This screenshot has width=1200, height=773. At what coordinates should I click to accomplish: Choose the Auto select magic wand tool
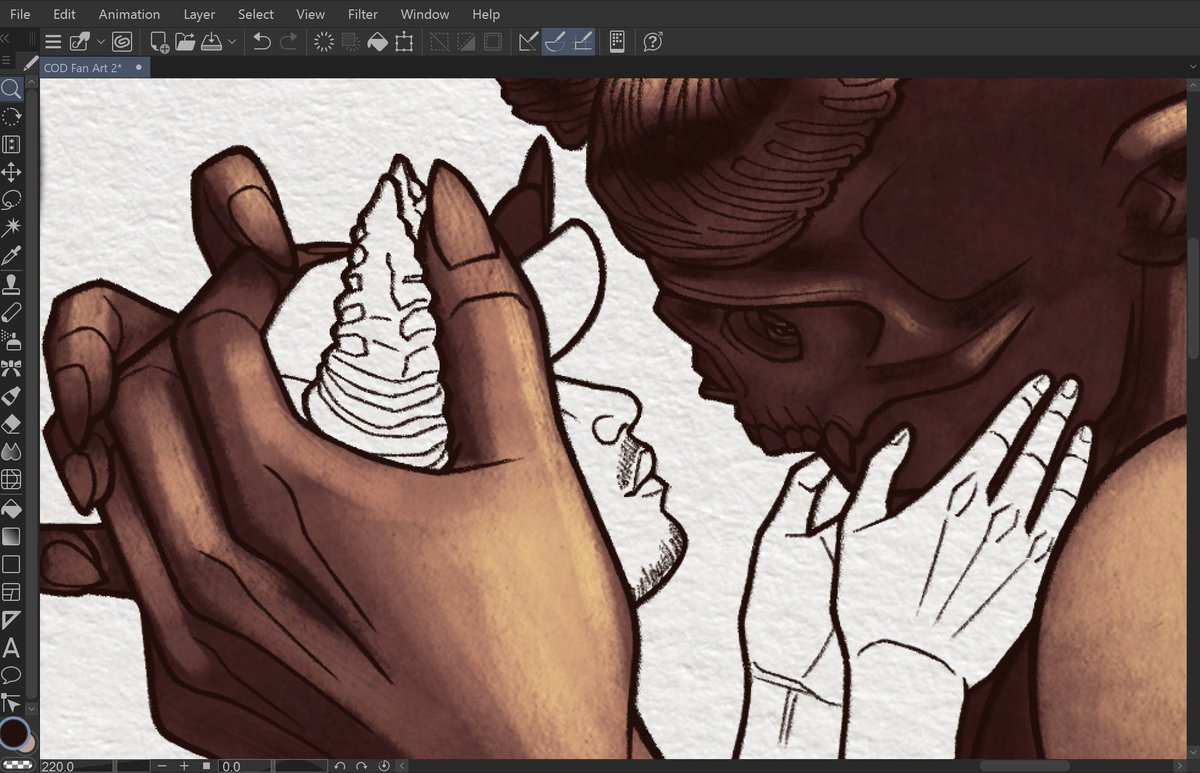click(x=11, y=227)
